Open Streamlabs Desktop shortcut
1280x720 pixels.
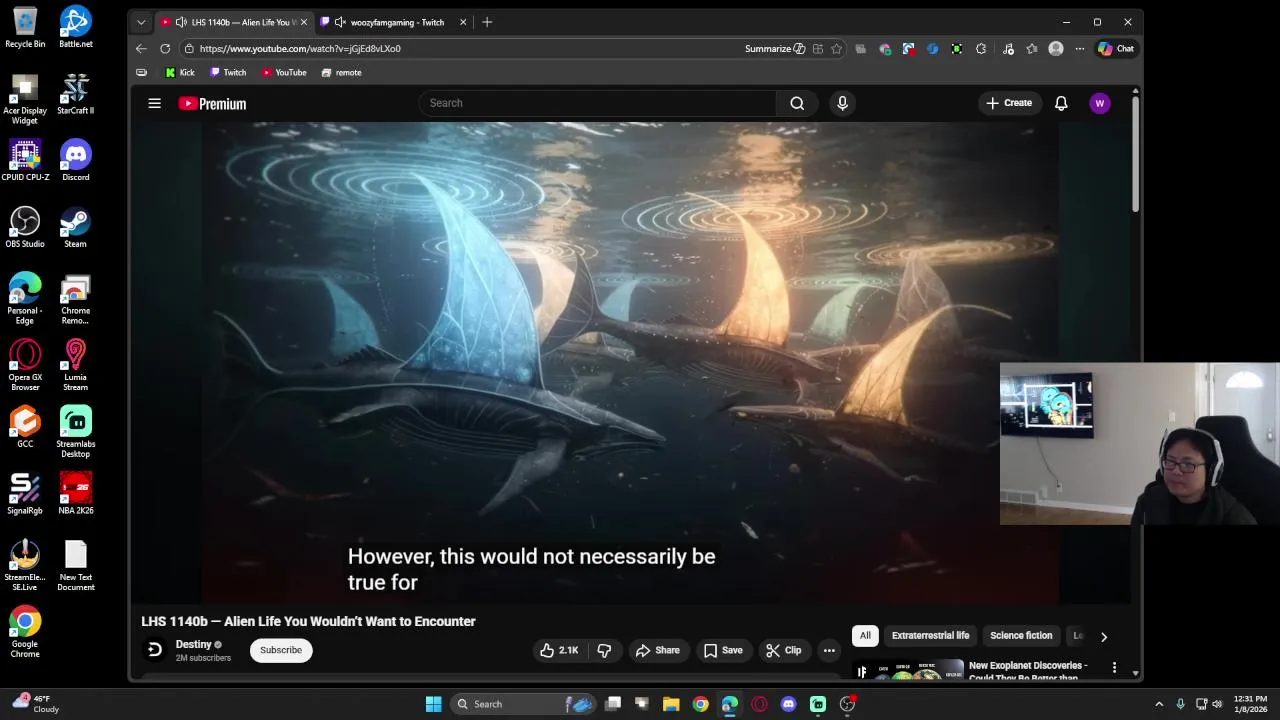[75, 432]
